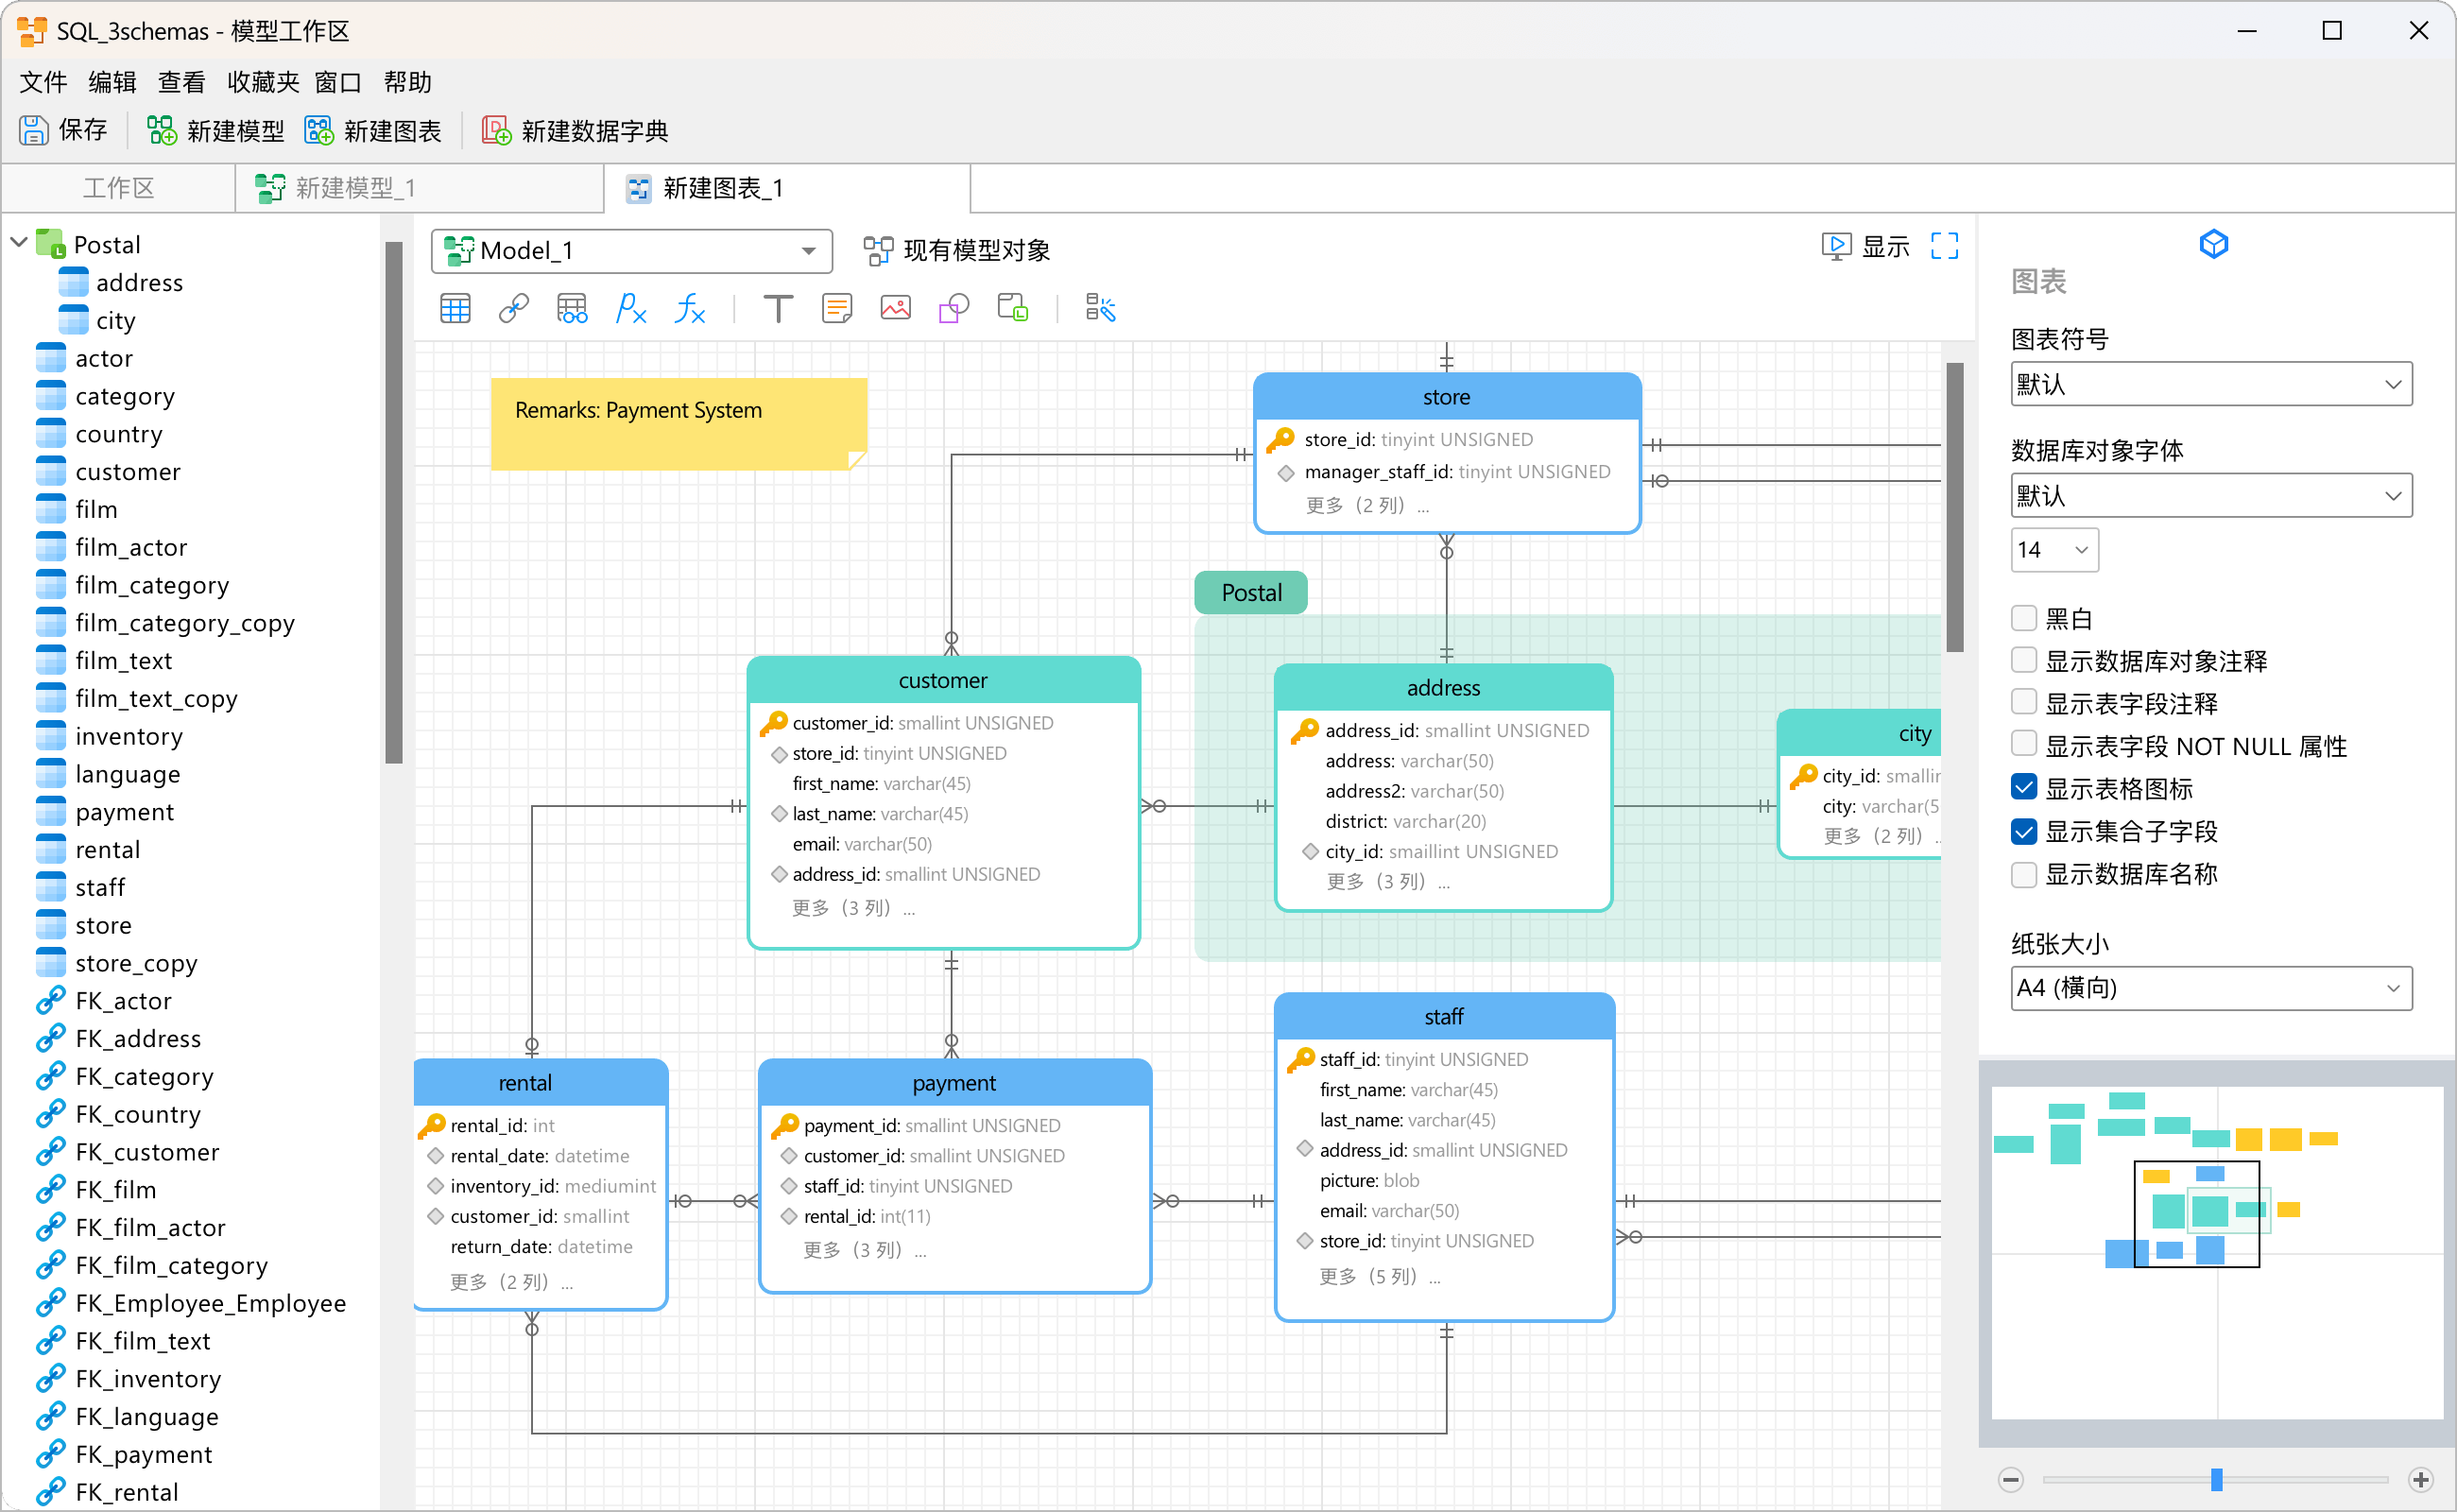Open the 收藏夹 menu
The height and width of the screenshot is (1512, 2457).
[x=262, y=82]
